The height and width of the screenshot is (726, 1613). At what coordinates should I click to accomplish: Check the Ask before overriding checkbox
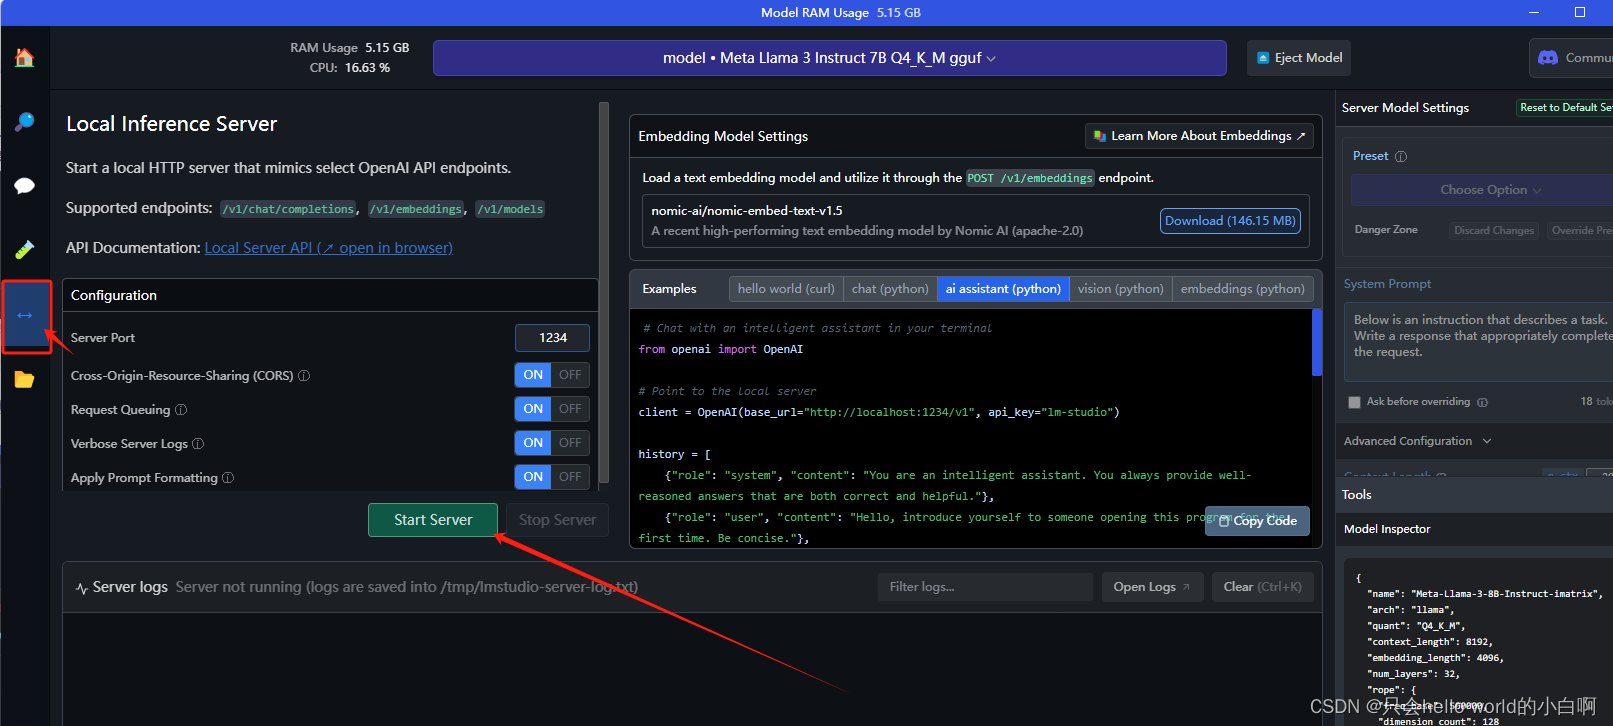[x=1354, y=402]
